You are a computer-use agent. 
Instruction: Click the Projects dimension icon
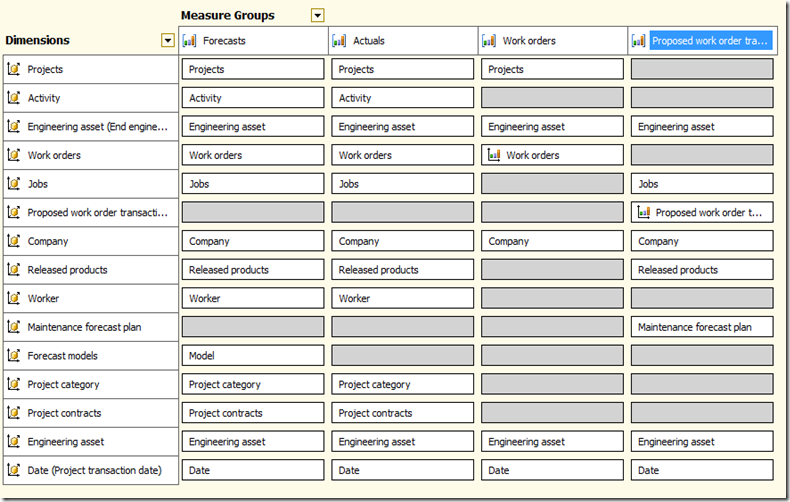[14, 69]
